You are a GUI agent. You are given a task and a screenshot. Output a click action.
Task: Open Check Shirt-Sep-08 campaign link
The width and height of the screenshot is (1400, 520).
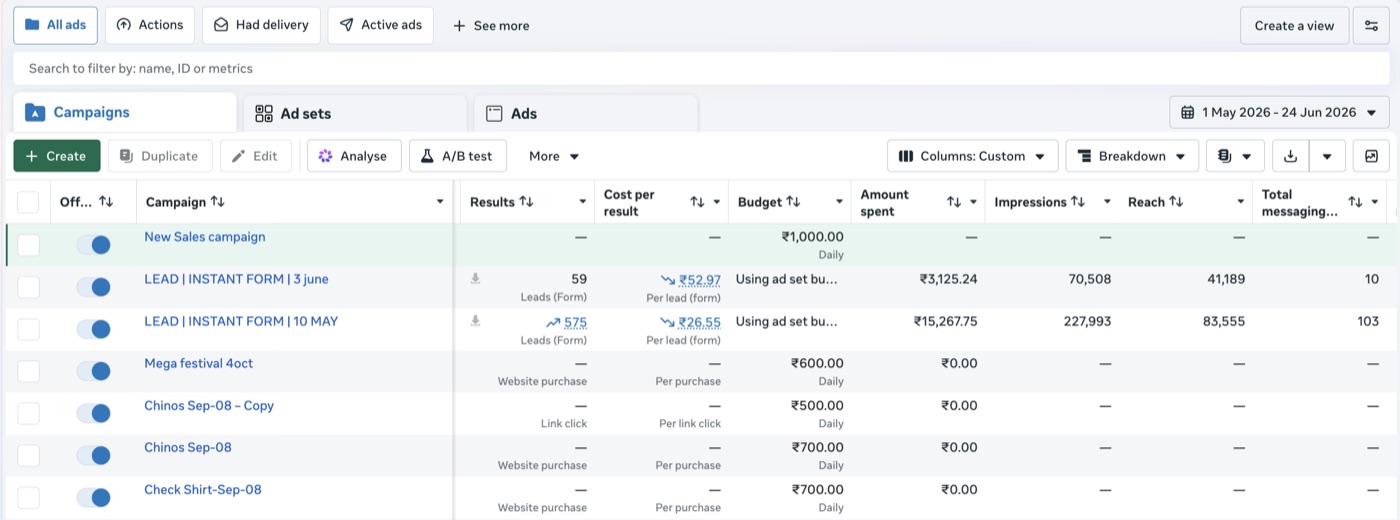click(203, 489)
